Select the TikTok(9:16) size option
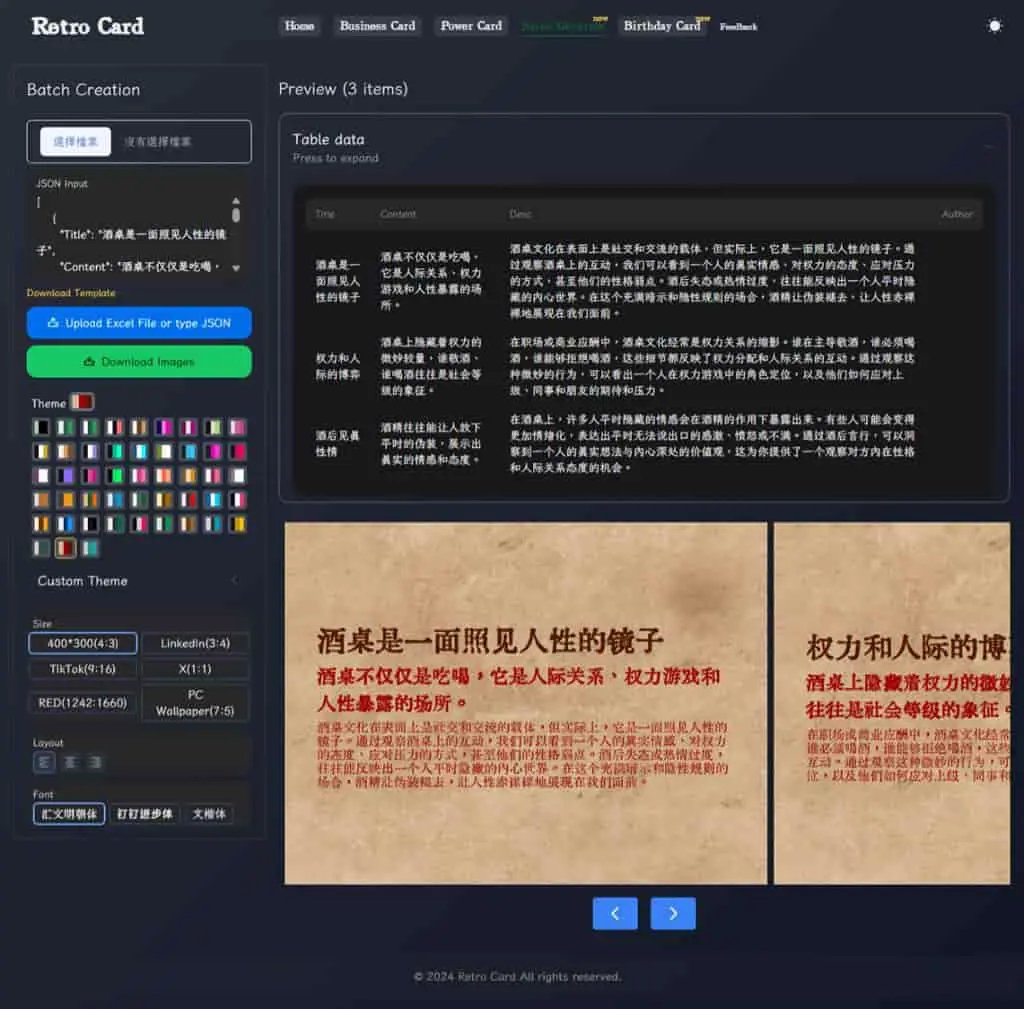This screenshot has height=1009, width=1024. coord(83,669)
